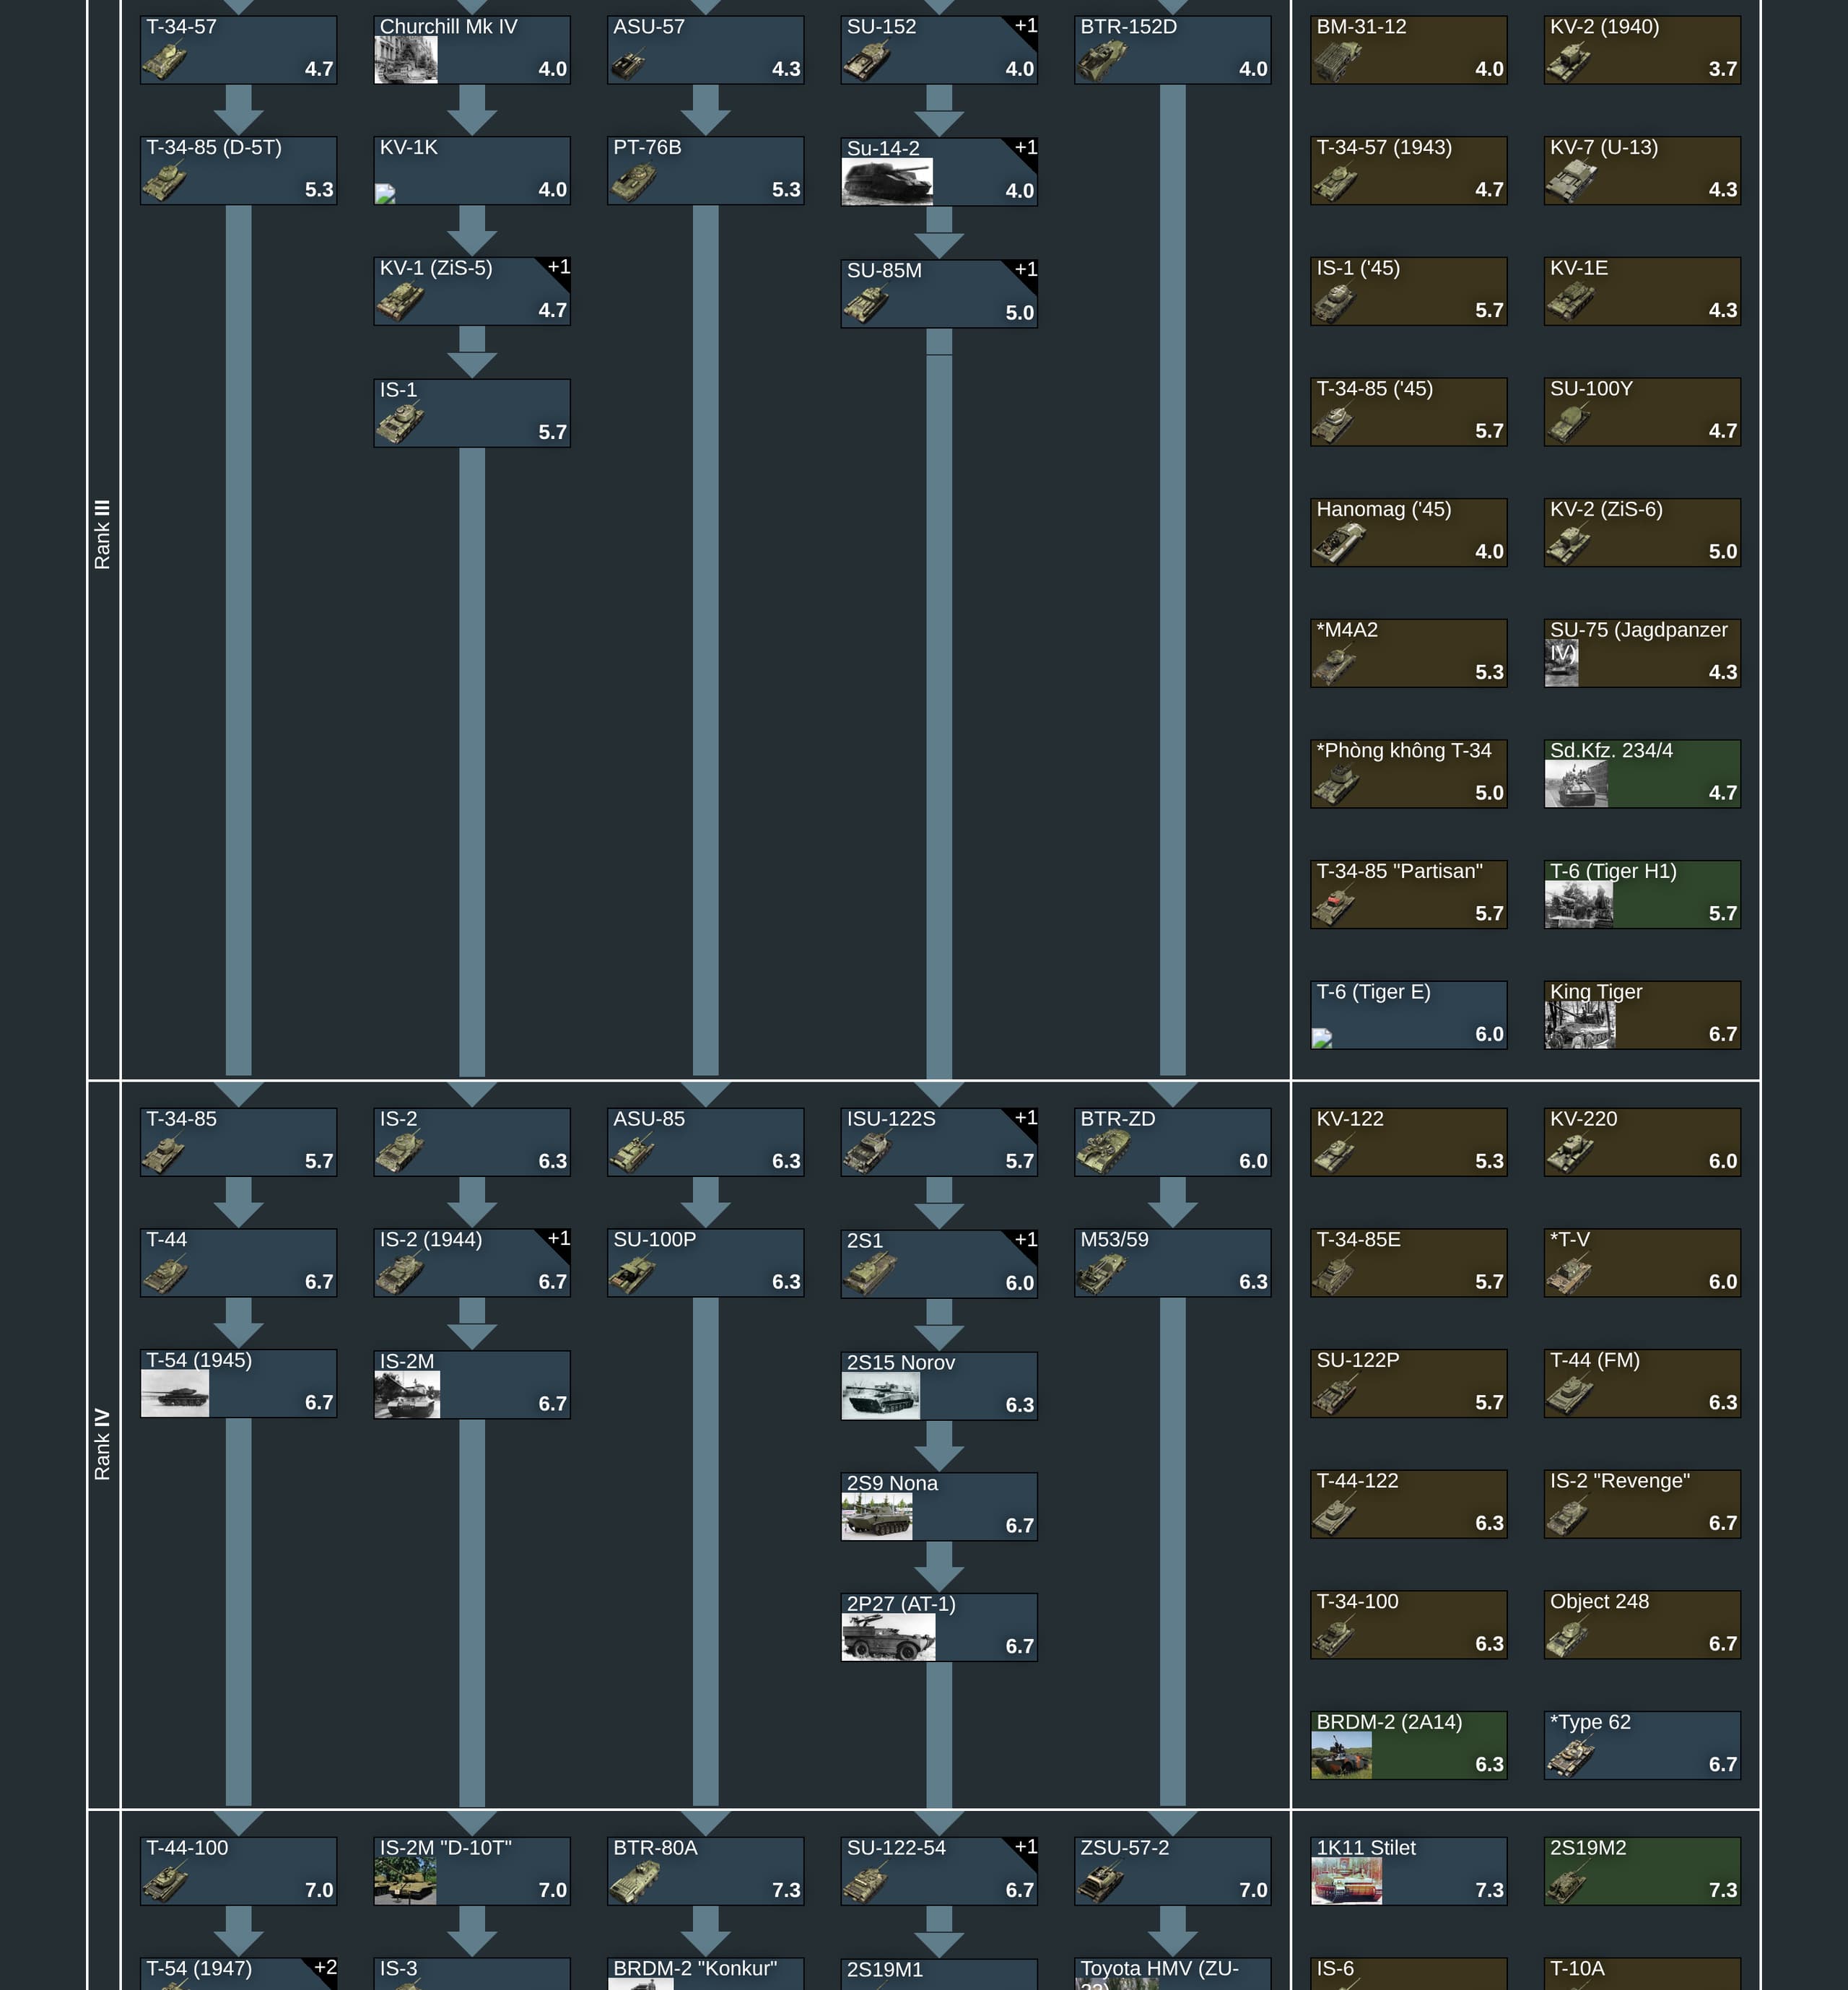Click the Rank IV row label
This screenshot has width=1848, height=1990.
[x=102, y=1444]
